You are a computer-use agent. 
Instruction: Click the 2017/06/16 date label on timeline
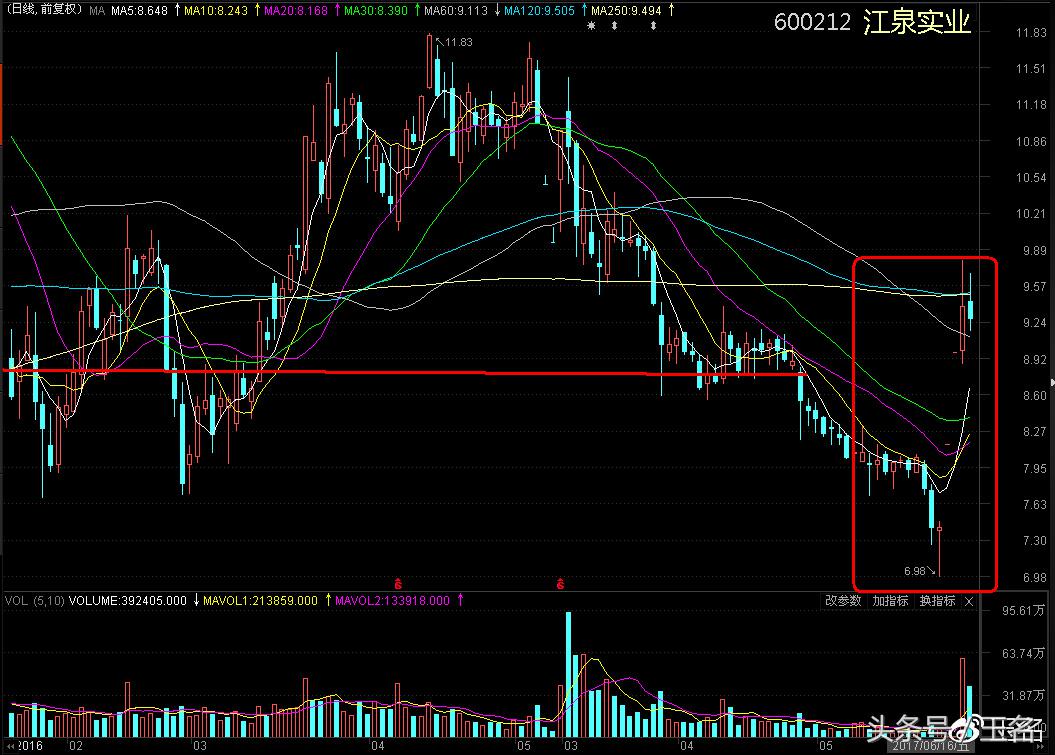930,745
